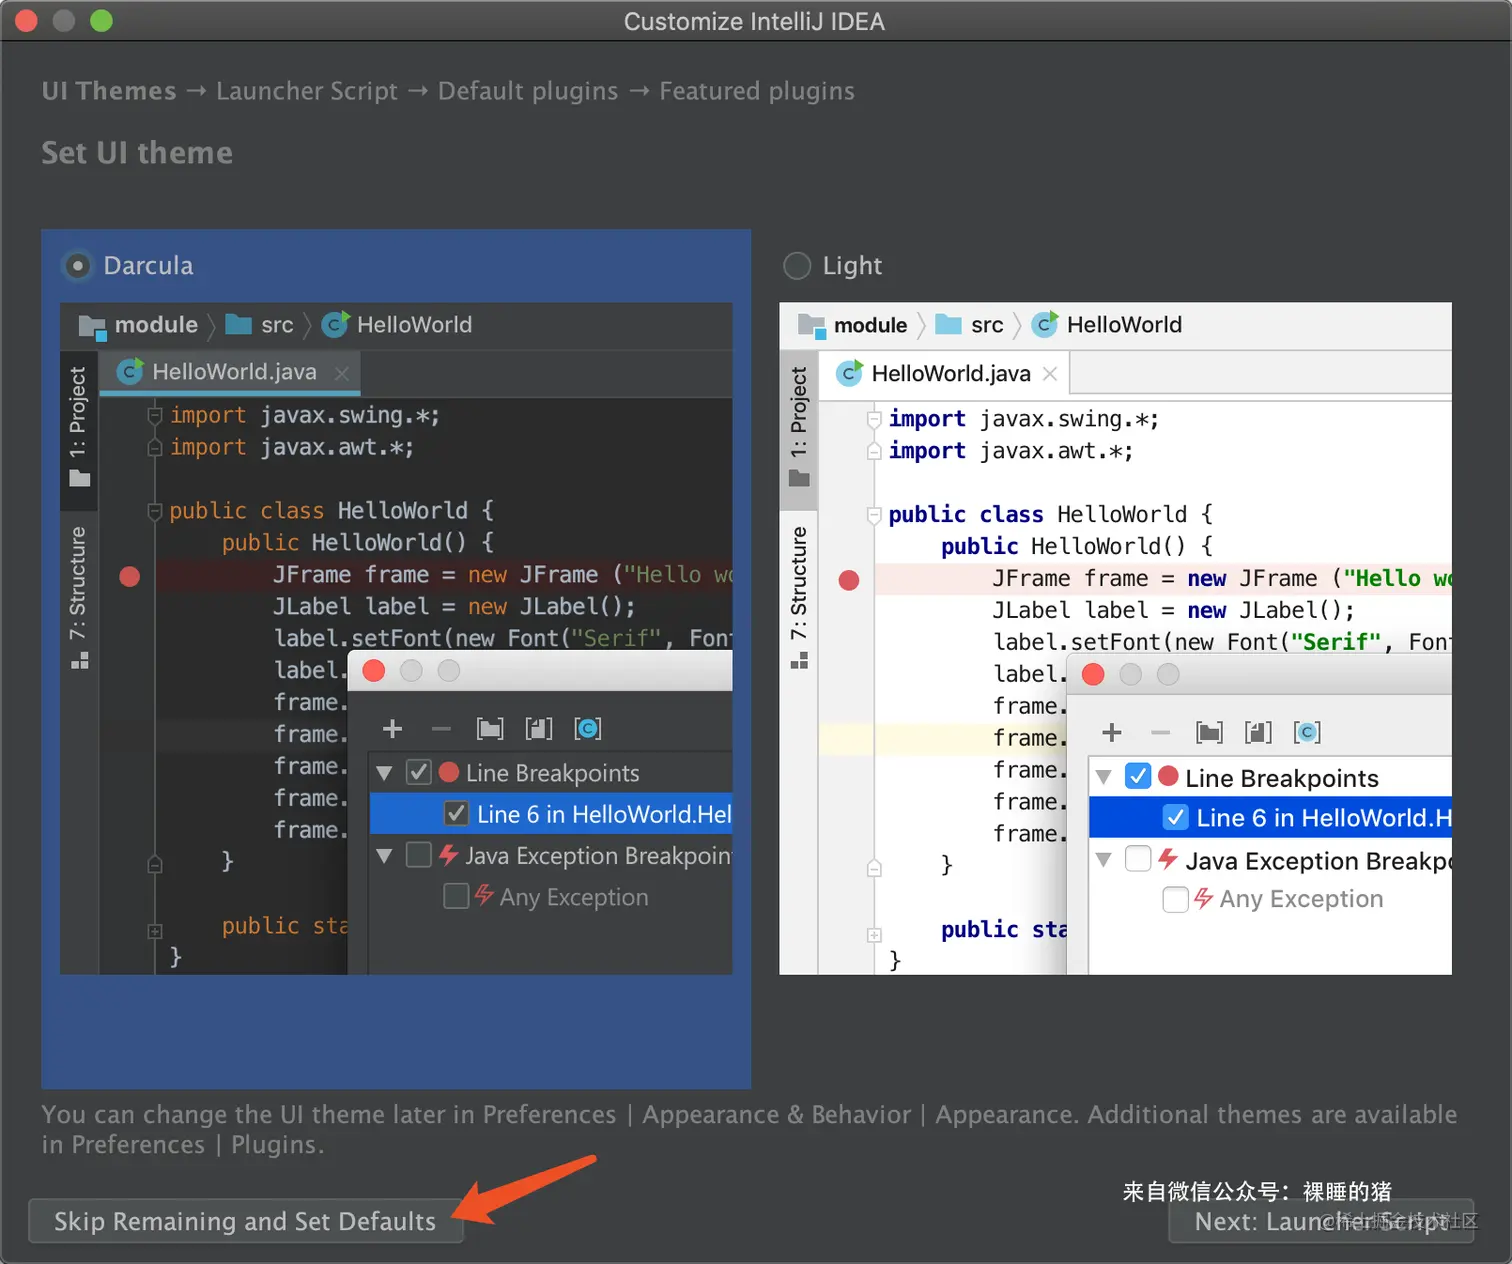
Task: Open 7: Structure tool tab in Darcula preview
Action: [79, 597]
